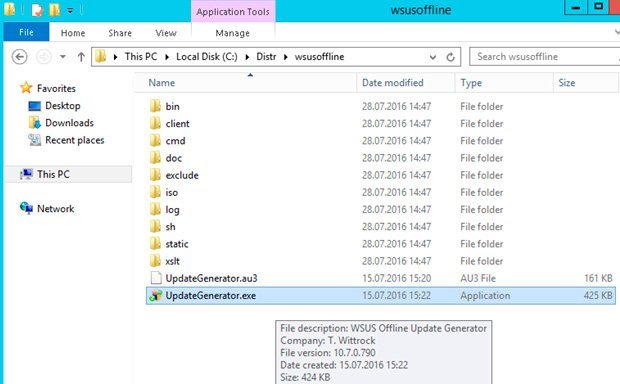Open Favorites in navigation pane
620x384 pixels.
click(x=56, y=88)
